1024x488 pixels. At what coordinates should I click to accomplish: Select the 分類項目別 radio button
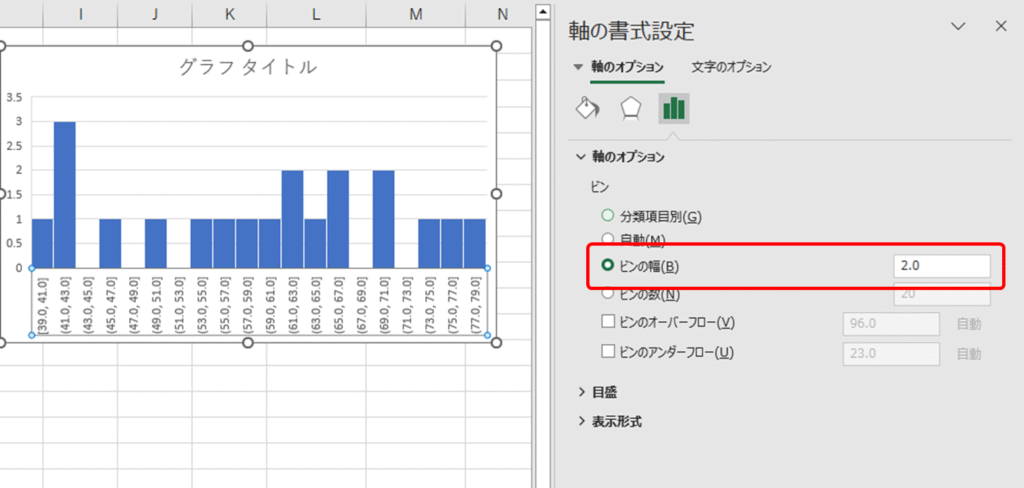(x=607, y=215)
